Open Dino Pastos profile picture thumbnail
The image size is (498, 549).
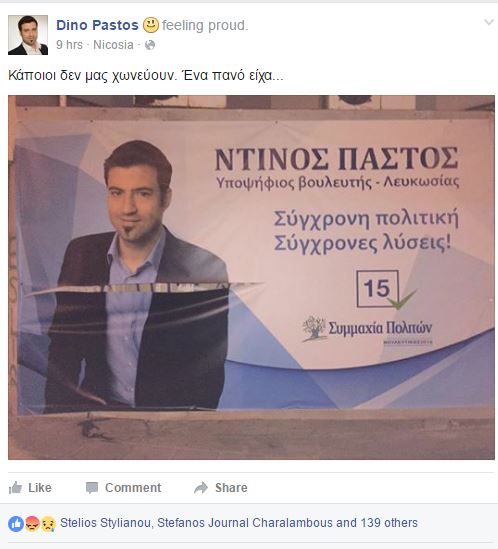pyautogui.click(x=28, y=35)
